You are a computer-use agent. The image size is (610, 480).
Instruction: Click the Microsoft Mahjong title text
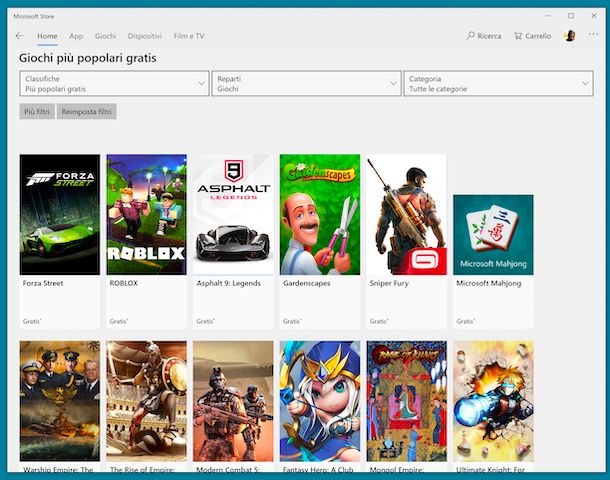[x=489, y=283]
